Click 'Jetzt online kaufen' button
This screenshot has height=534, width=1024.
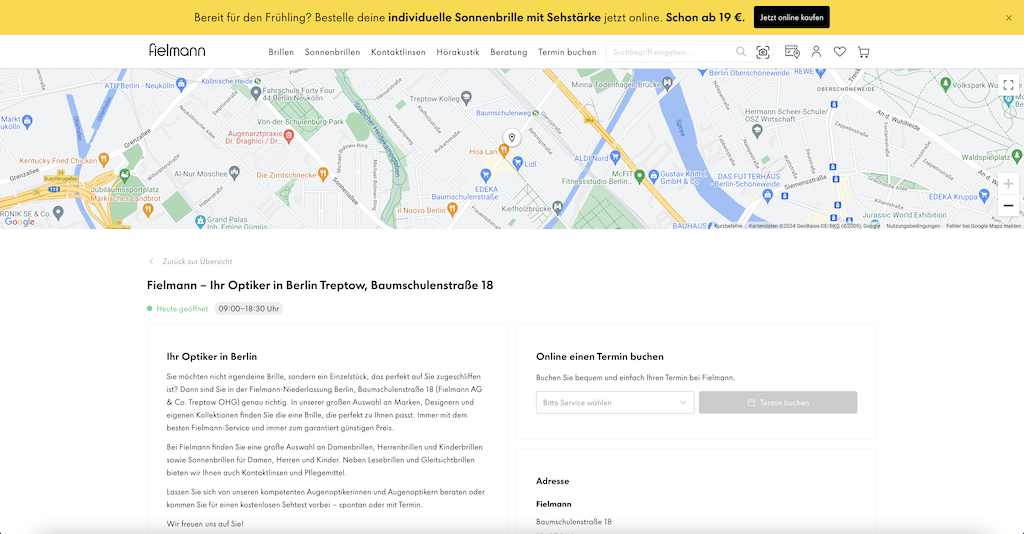792,18
